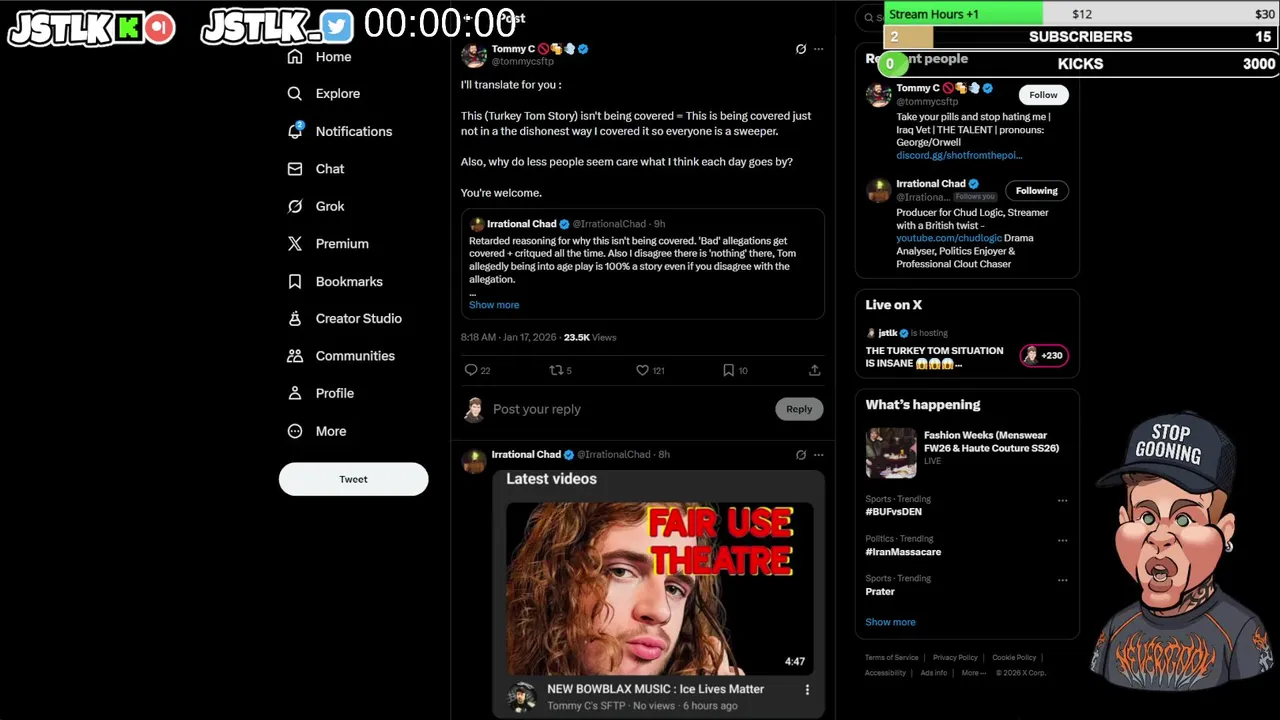1280x720 pixels.
Task: Reply icon with 22 comments
Action: tap(471, 370)
